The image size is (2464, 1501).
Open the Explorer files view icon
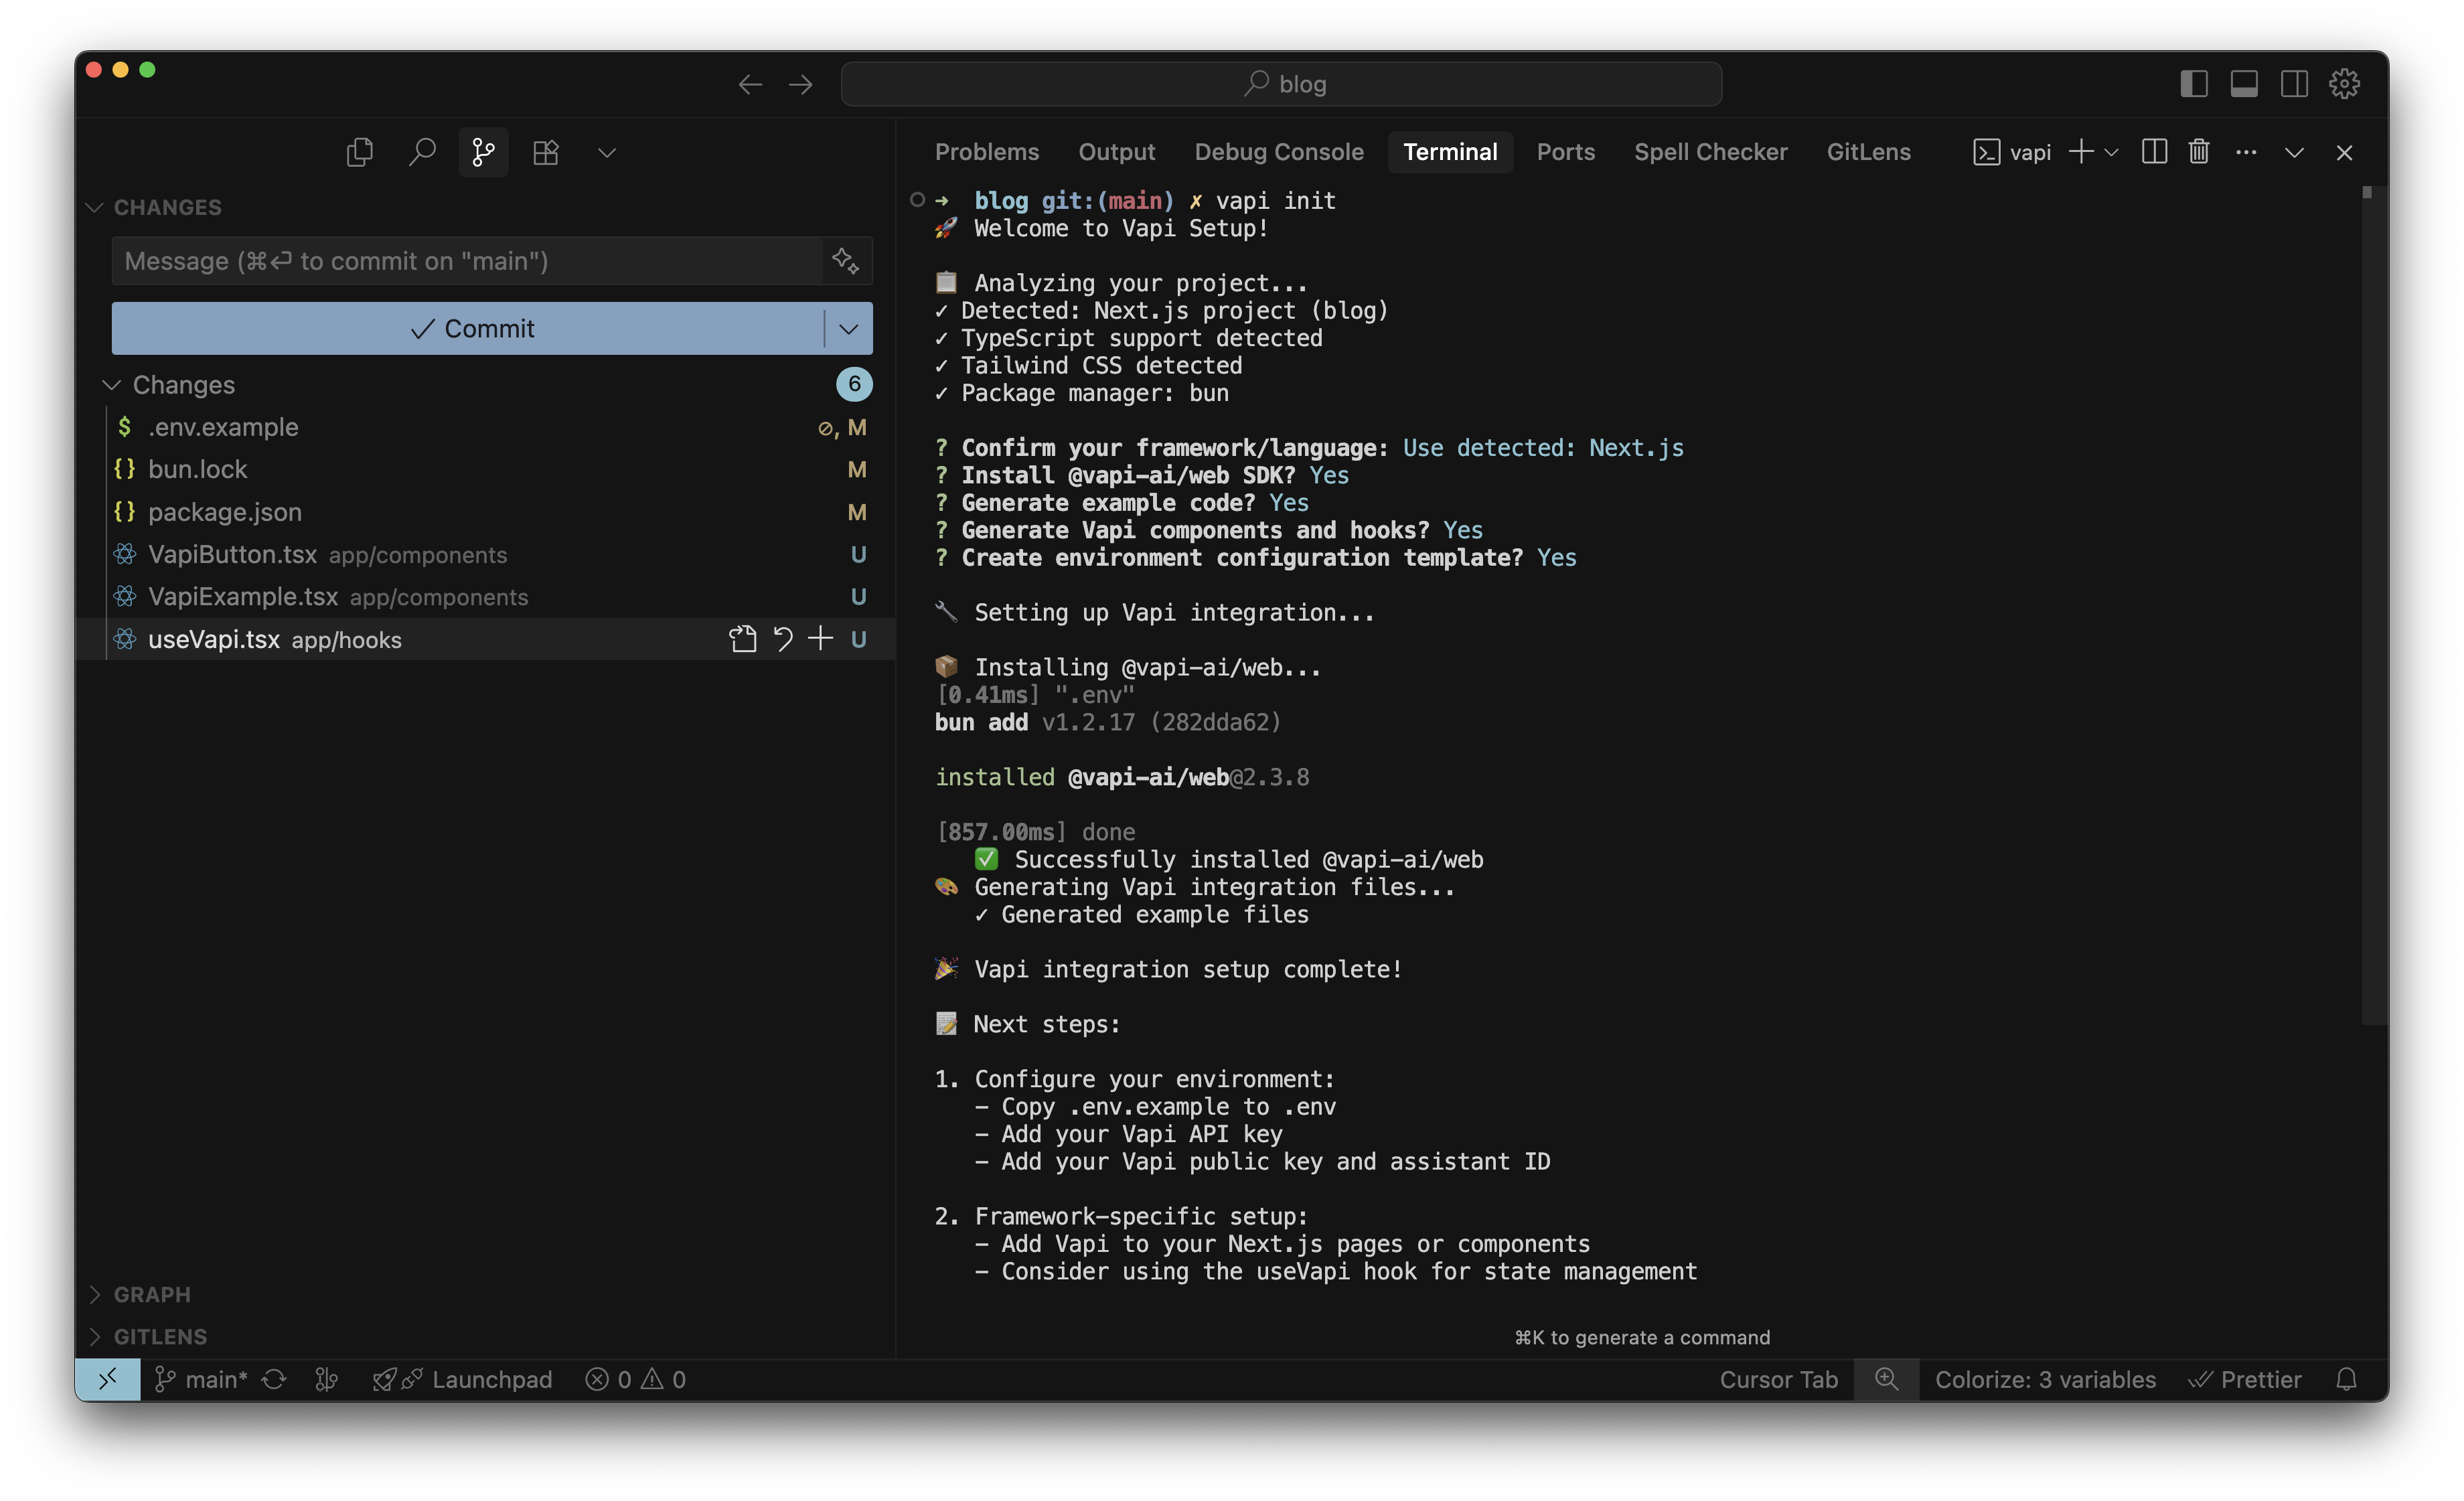pos(359,152)
